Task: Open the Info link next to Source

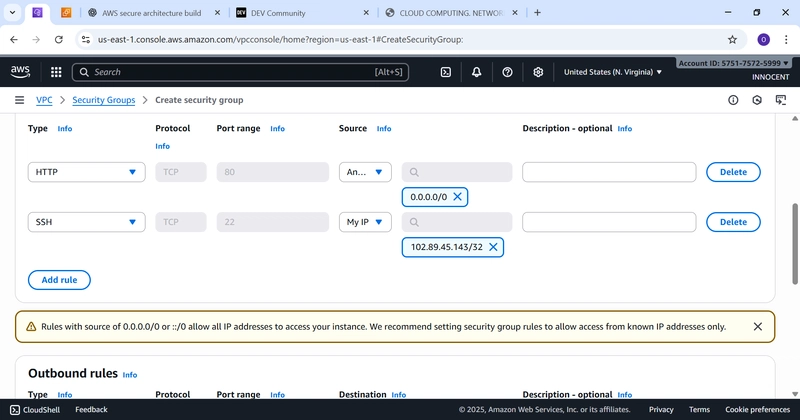Action: 384,129
